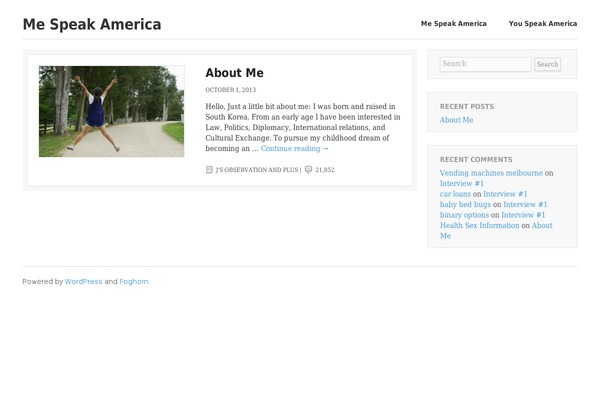Open the comment bubble icon beside 21,852
The width and height of the screenshot is (600, 400).
pyautogui.click(x=308, y=170)
